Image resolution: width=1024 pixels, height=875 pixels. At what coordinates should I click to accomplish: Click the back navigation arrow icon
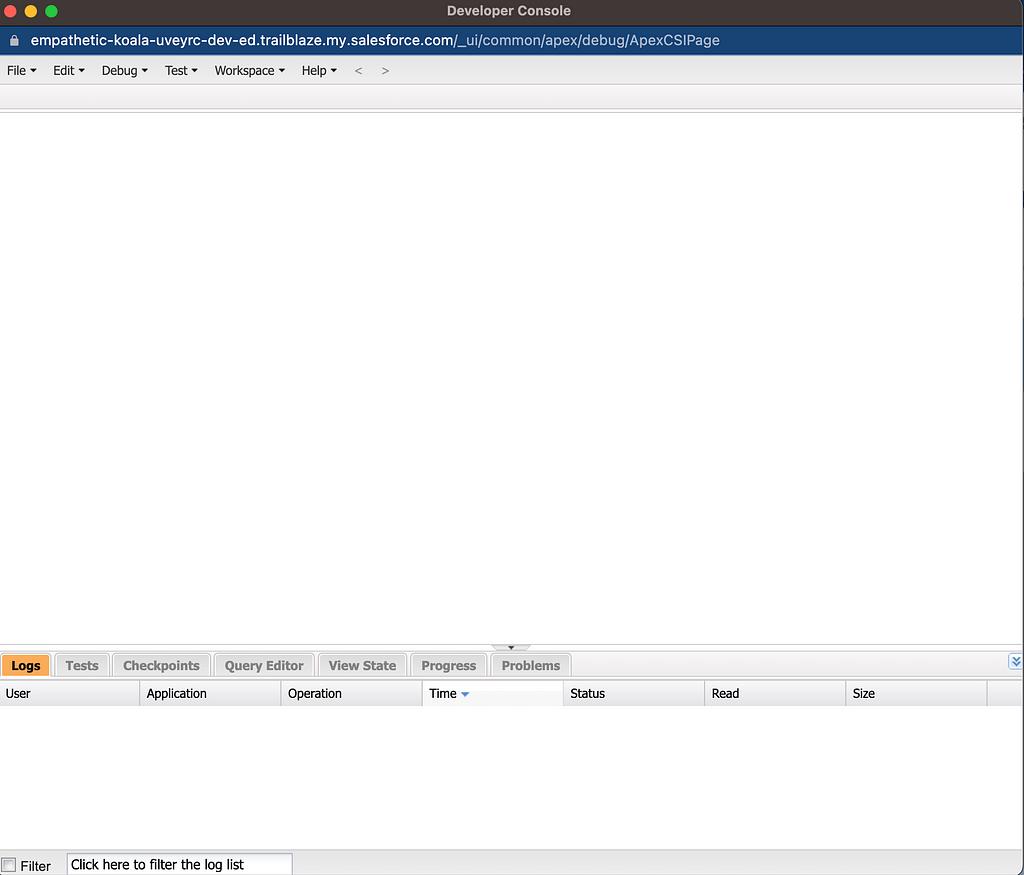tap(359, 71)
